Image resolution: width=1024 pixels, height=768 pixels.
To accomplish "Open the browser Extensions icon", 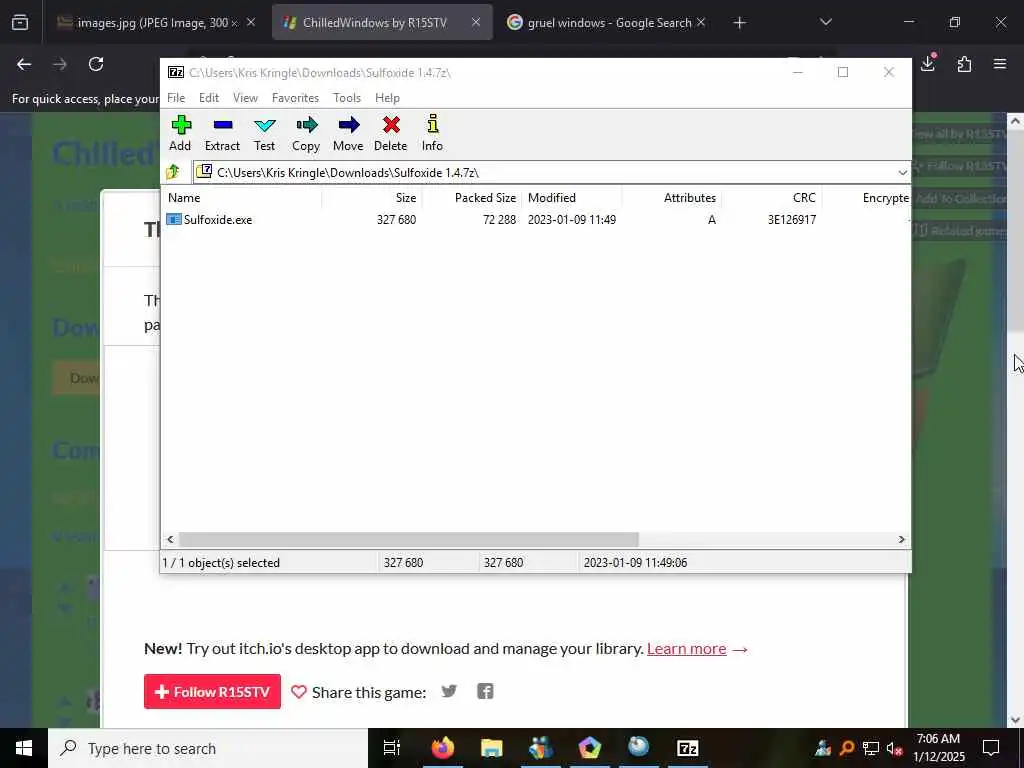I will 964,64.
